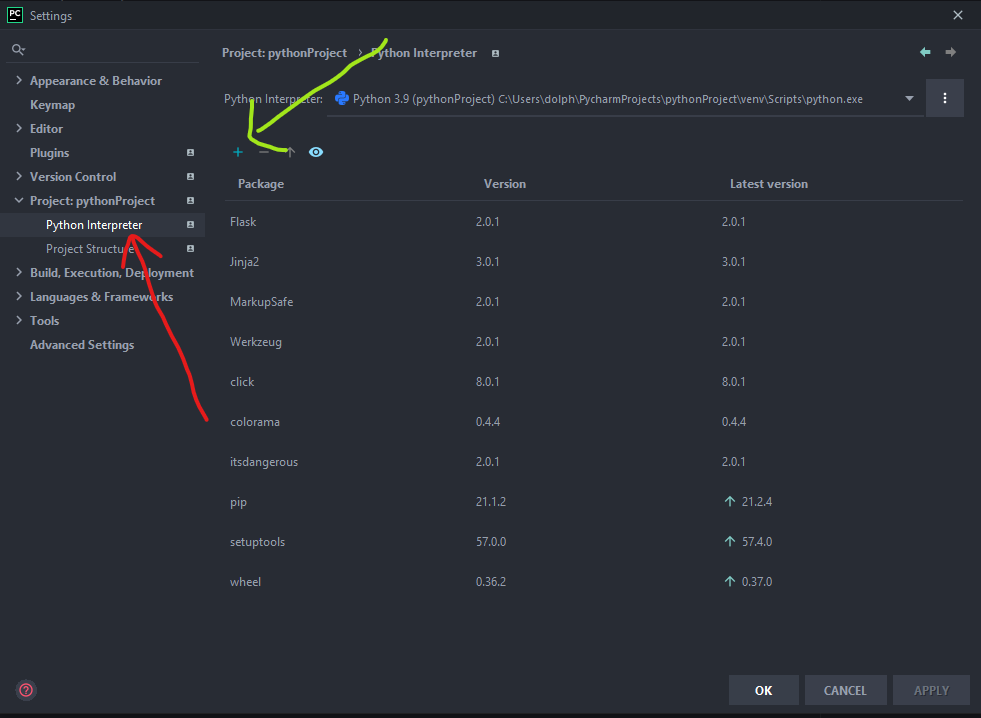Click the badge icon on Python Interpreter row
The height and width of the screenshot is (718, 981).
[x=190, y=225]
